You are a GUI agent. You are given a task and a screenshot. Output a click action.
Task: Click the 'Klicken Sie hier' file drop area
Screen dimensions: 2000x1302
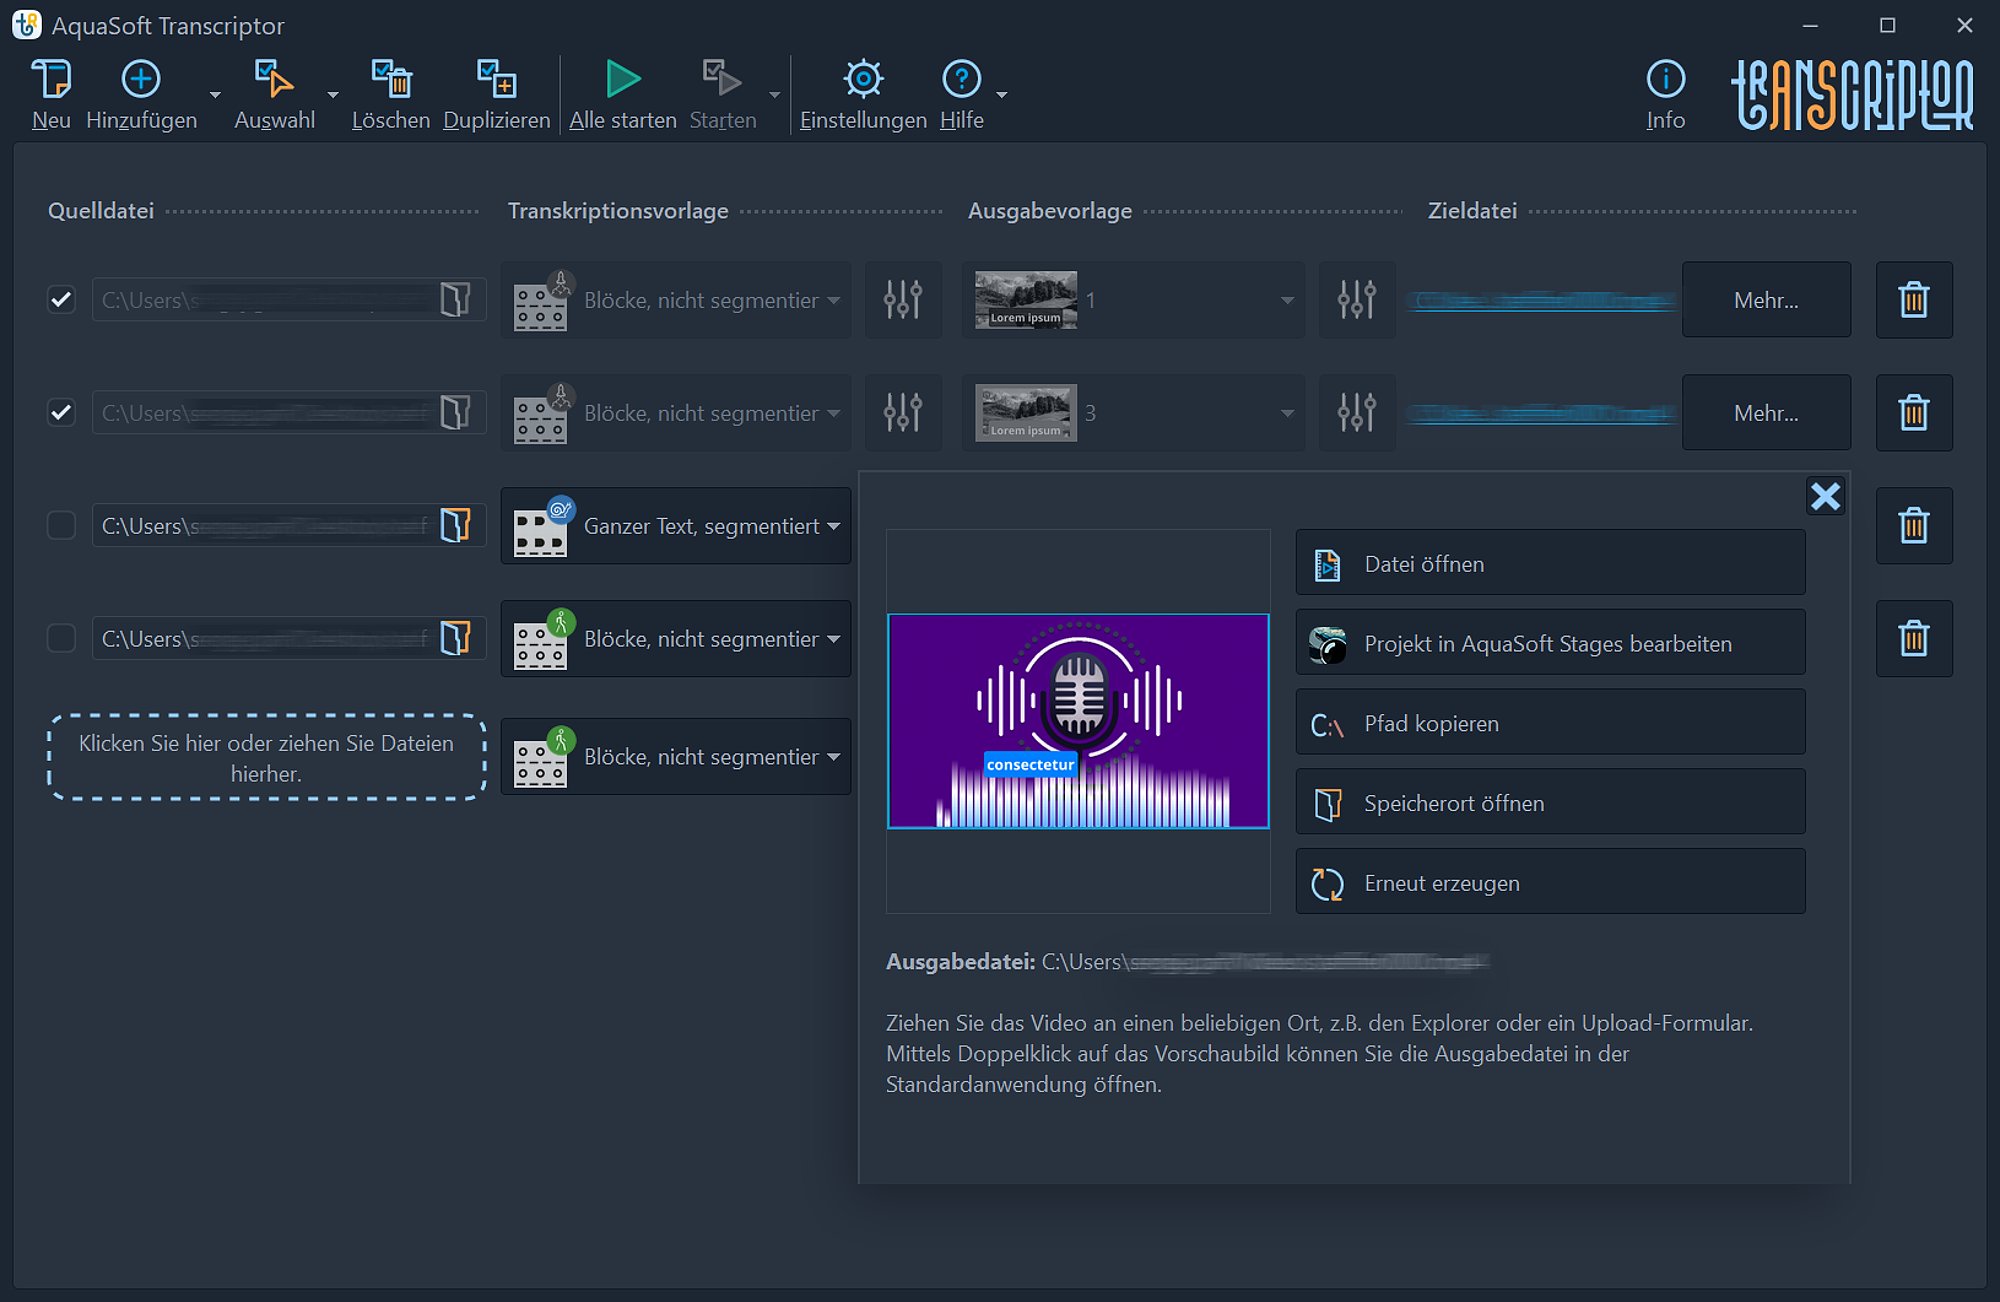click(x=266, y=757)
